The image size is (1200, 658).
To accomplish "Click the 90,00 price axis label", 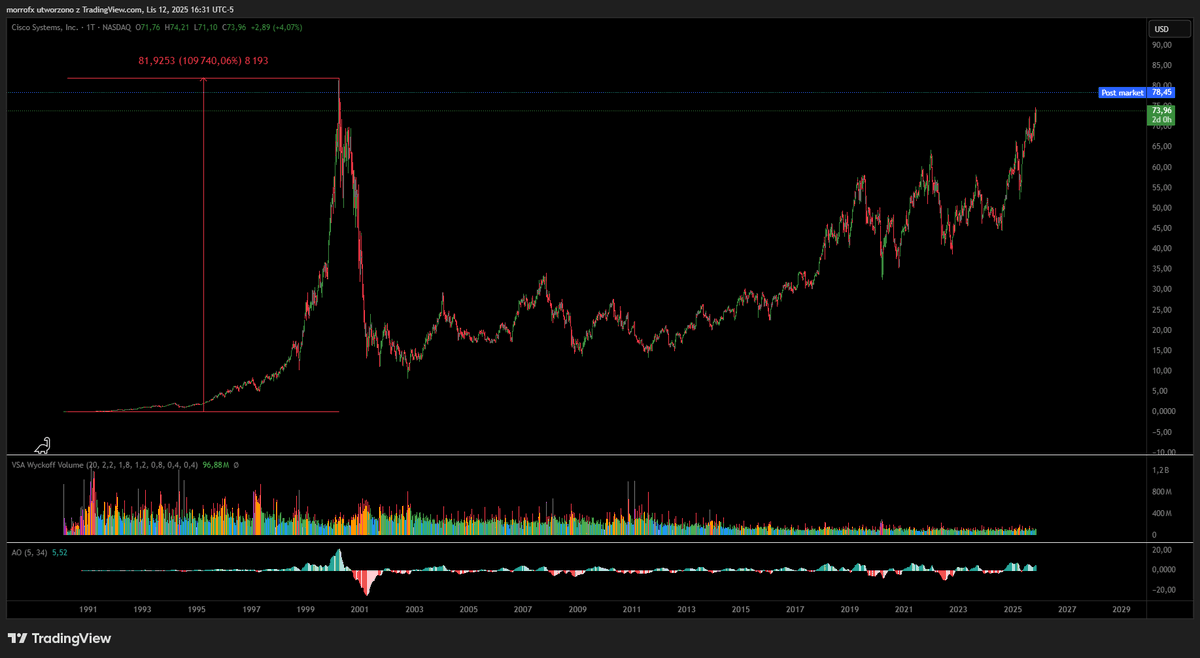I will 1162,45.
